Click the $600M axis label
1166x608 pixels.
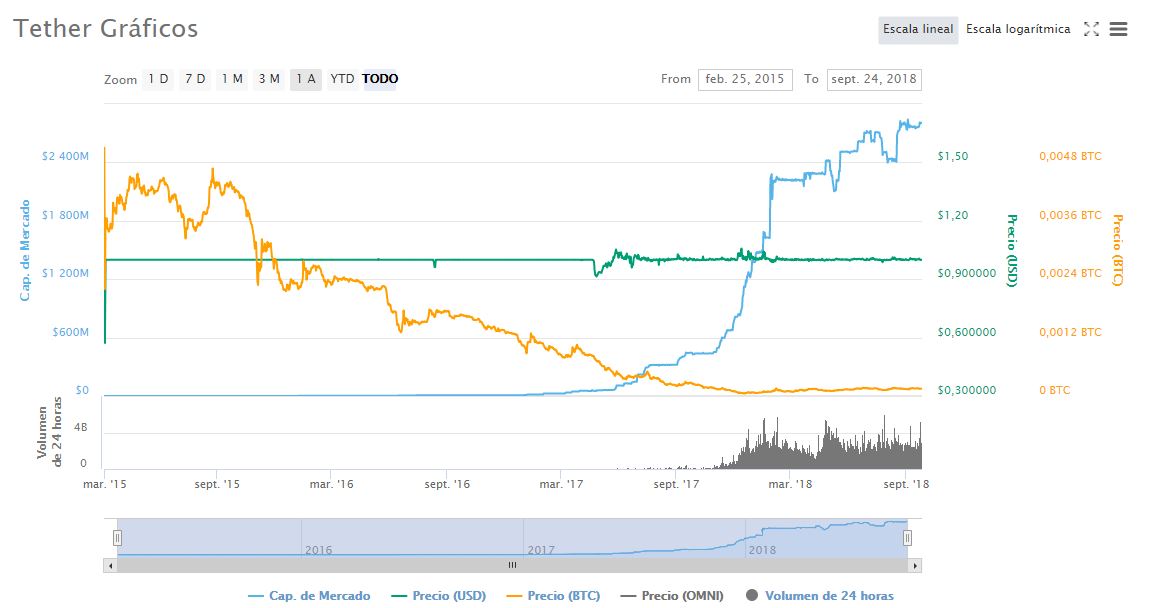(x=71, y=332)
